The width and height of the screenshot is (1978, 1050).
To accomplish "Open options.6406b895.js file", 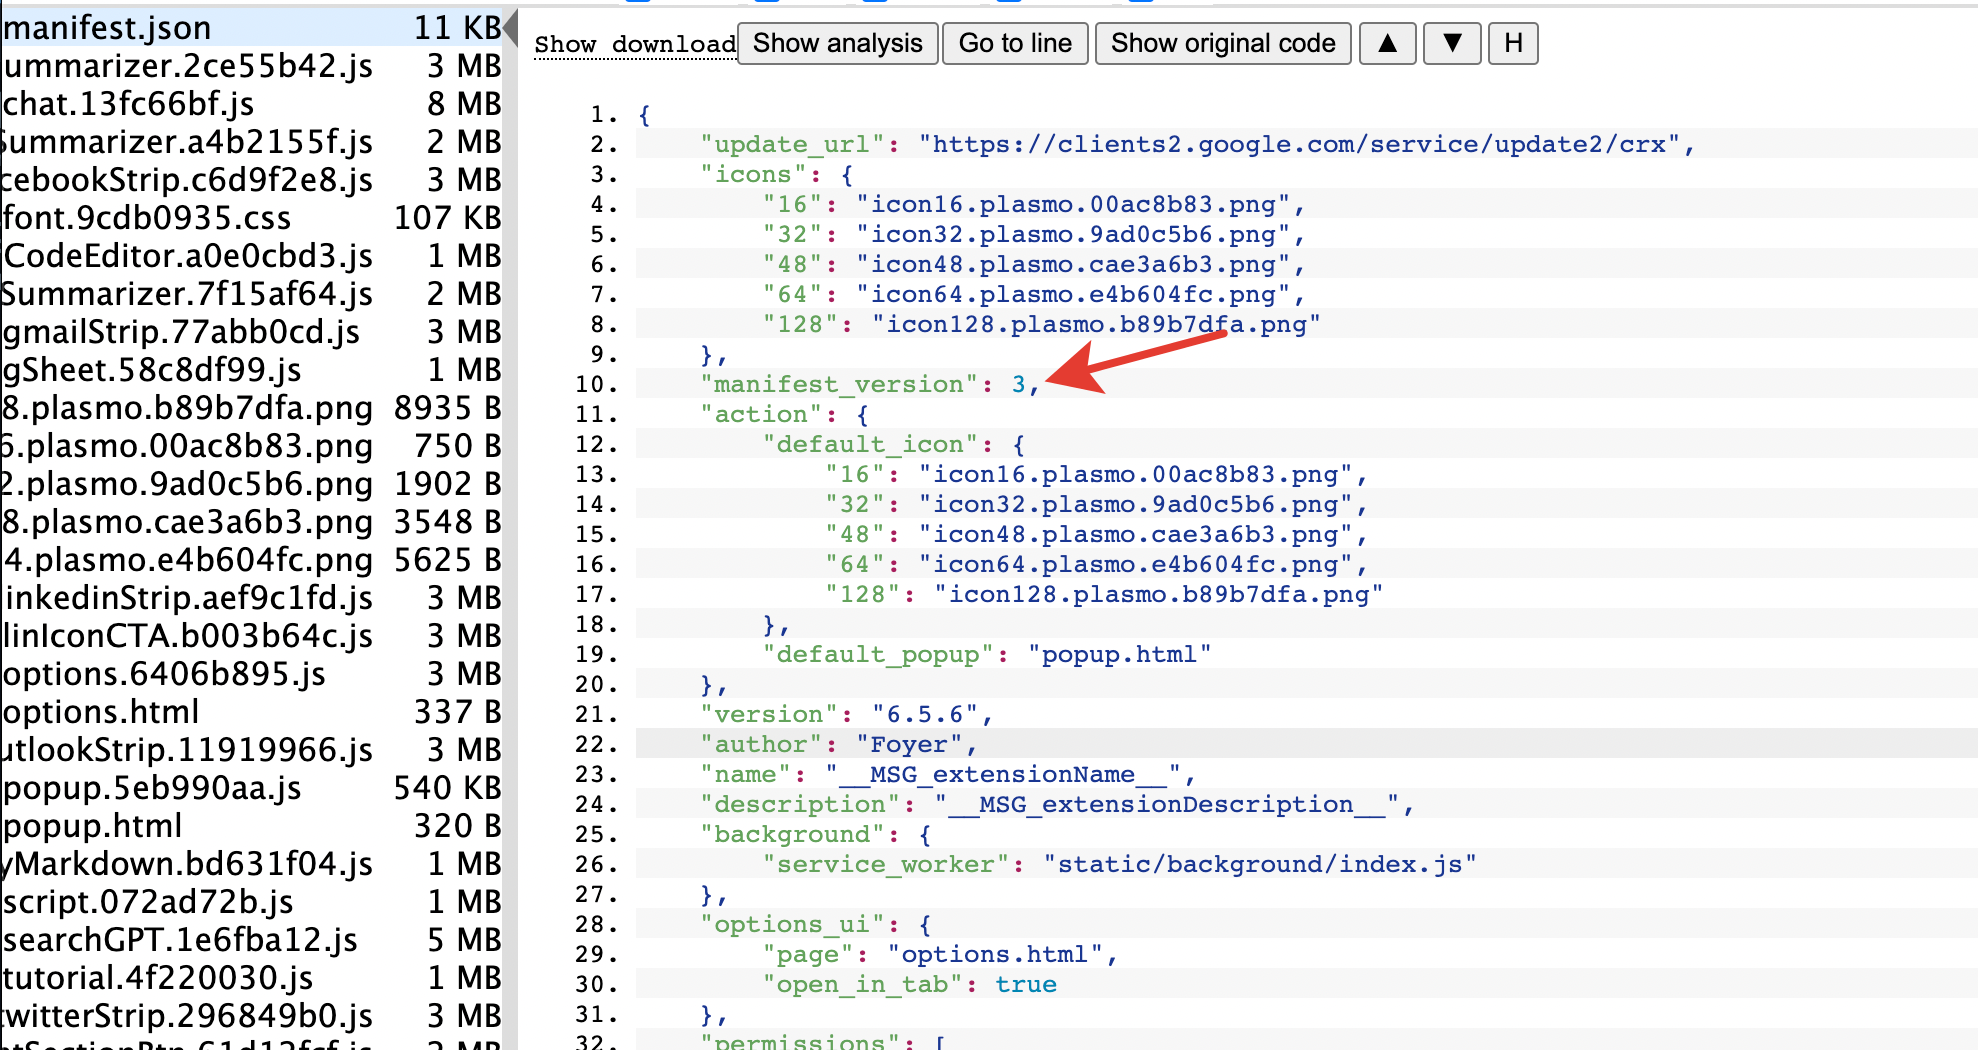I will click(164, 674).
